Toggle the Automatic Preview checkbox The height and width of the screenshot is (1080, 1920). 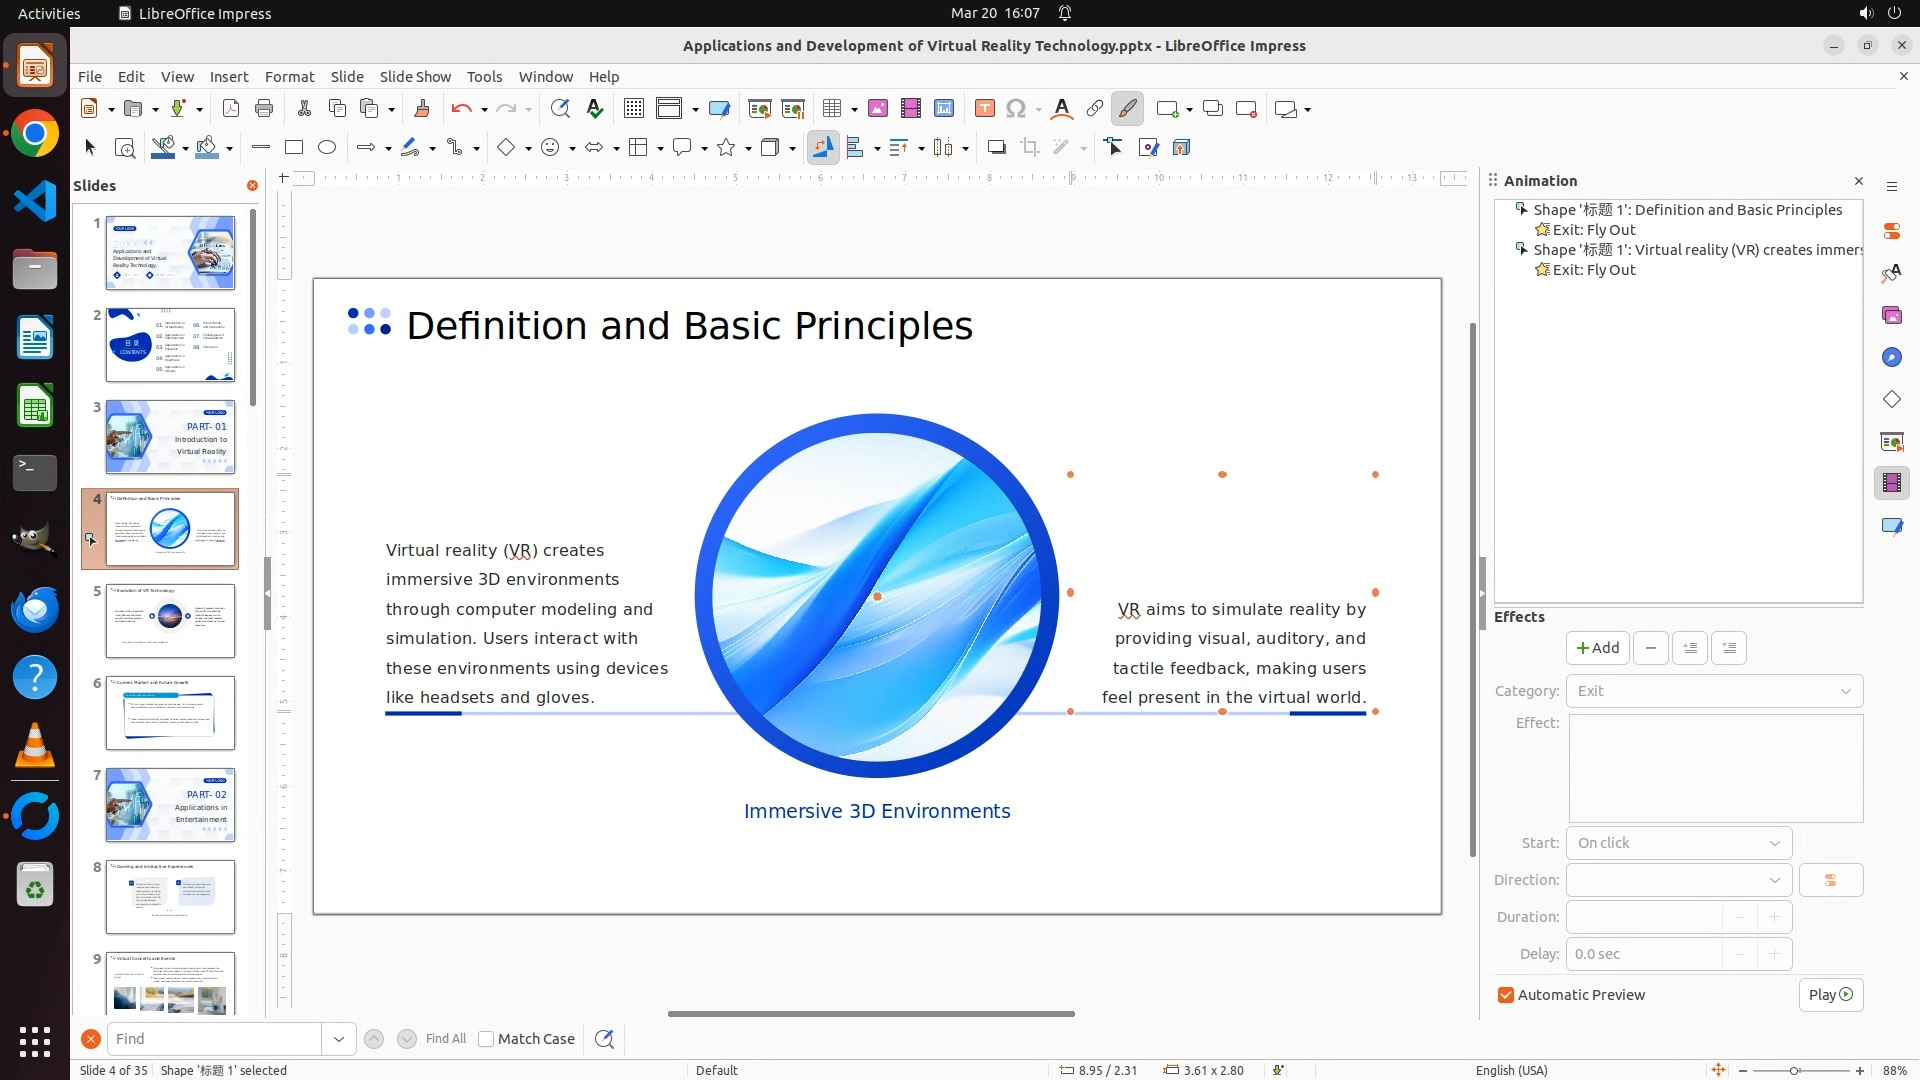1506,995
